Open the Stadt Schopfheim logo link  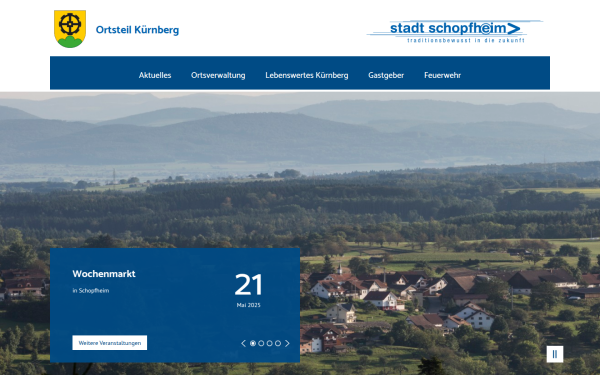(x=455, y=31)
